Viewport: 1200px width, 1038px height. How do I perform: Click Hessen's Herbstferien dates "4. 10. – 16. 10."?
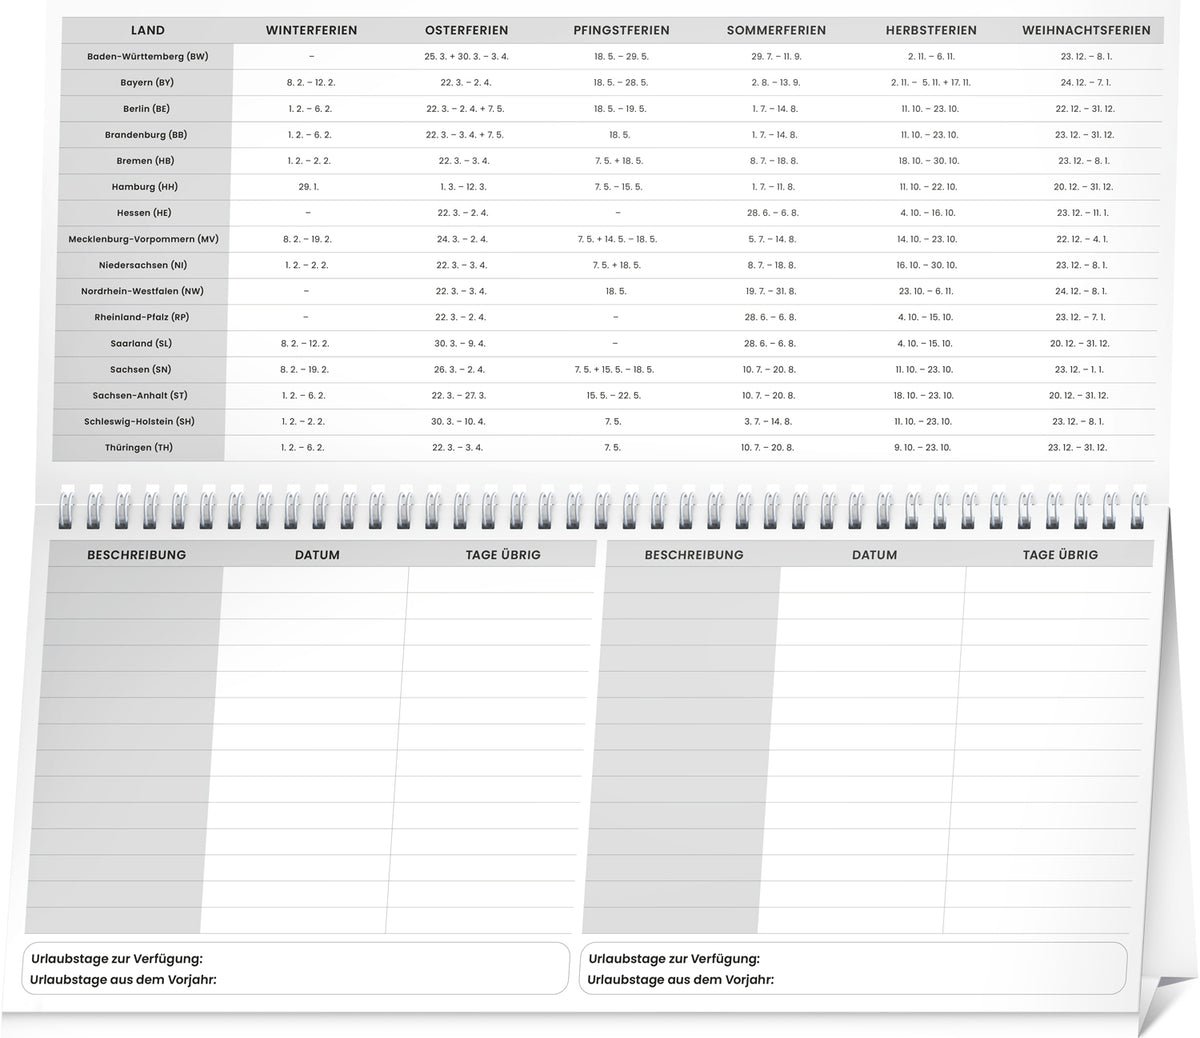pos(928,213)
